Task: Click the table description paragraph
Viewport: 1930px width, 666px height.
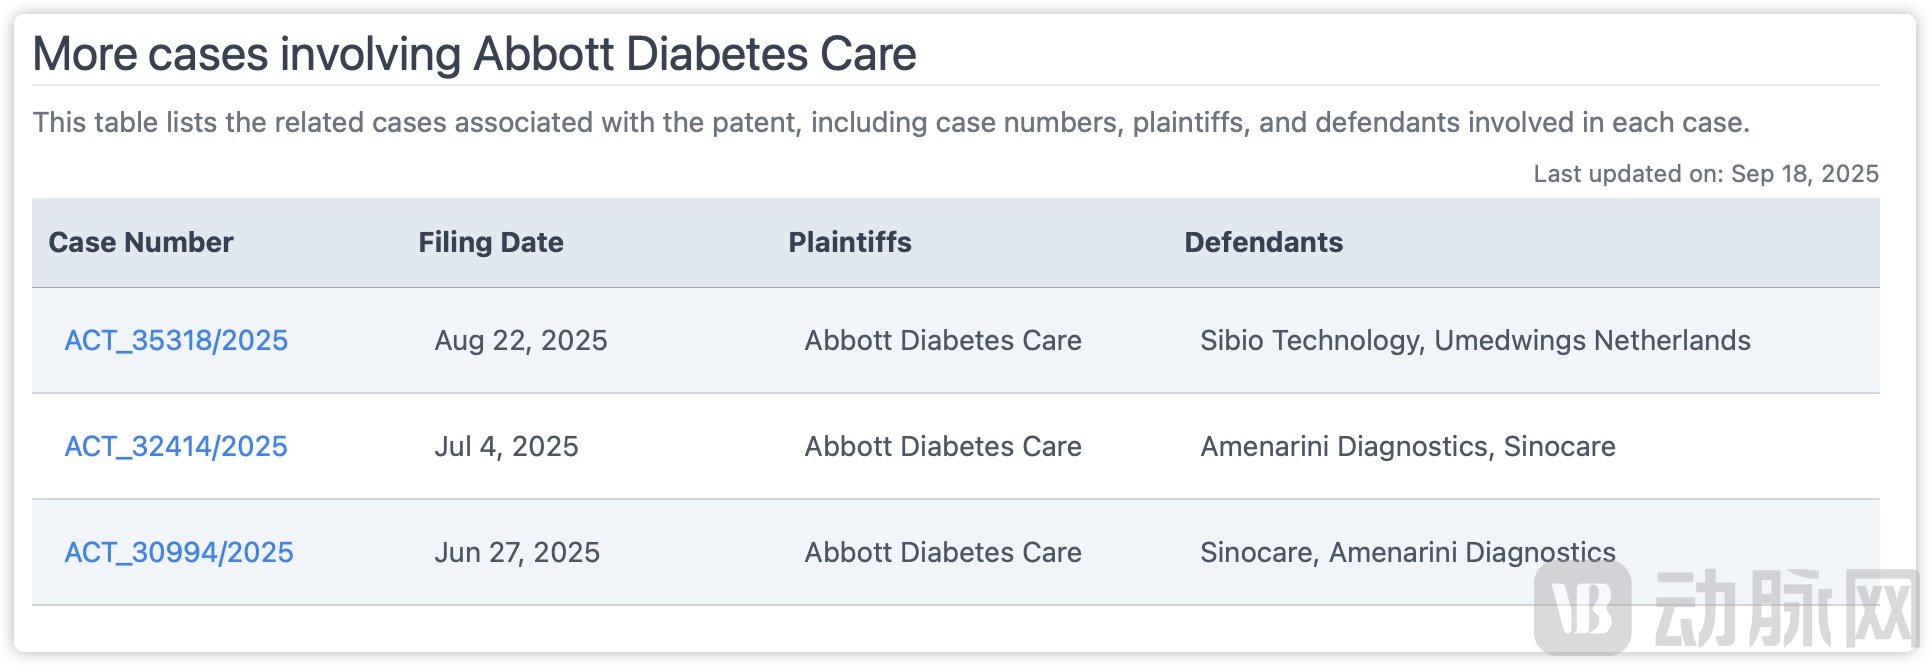Action: pos(891,123)
